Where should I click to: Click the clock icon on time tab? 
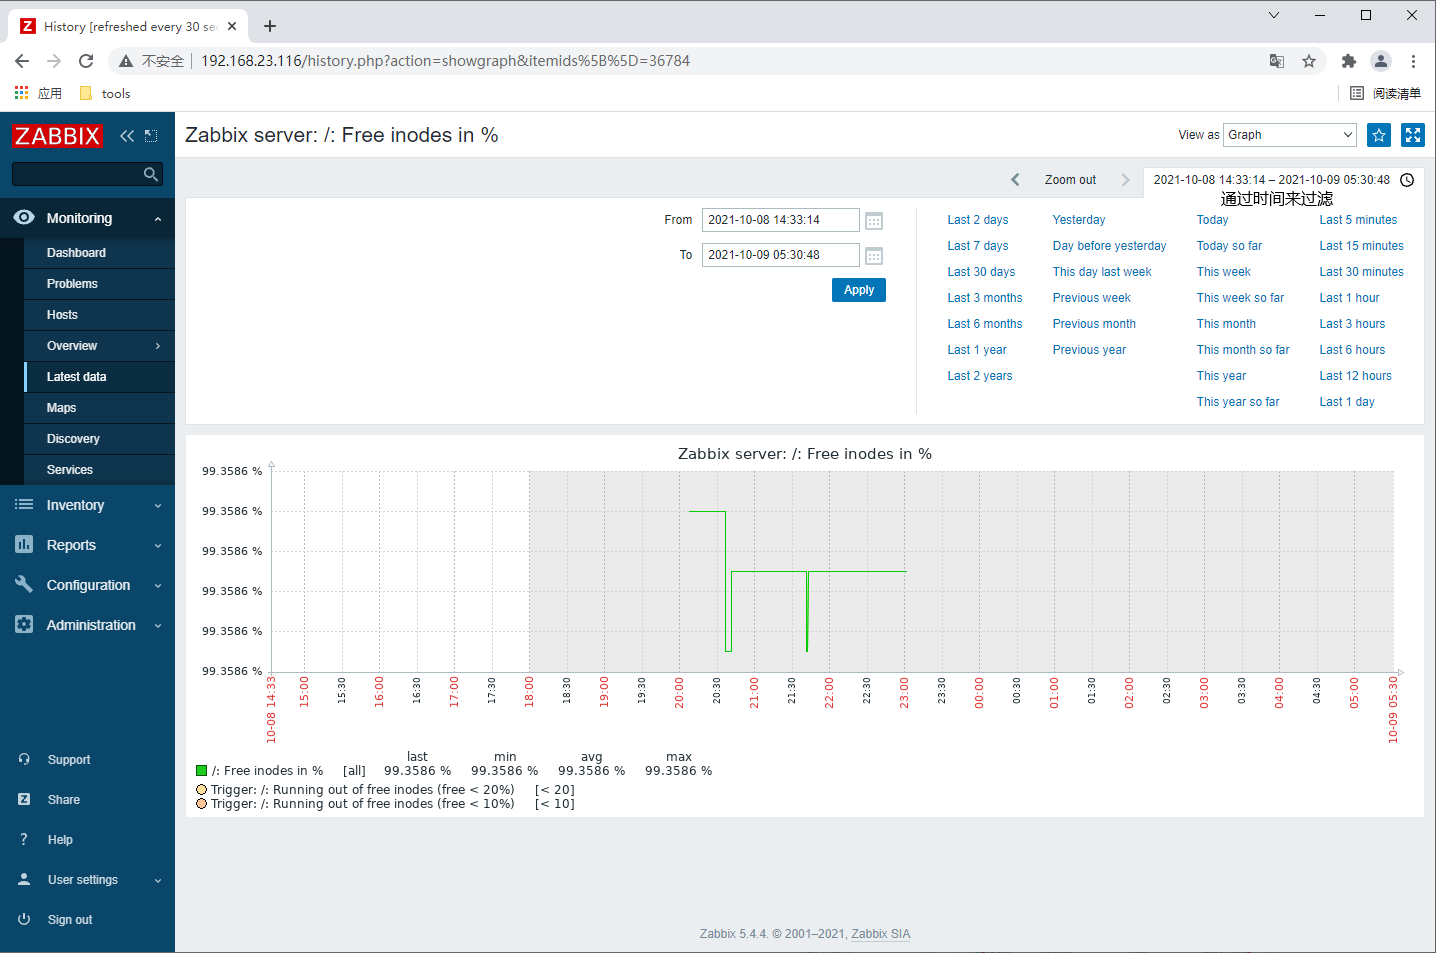tap(1407, 180)
